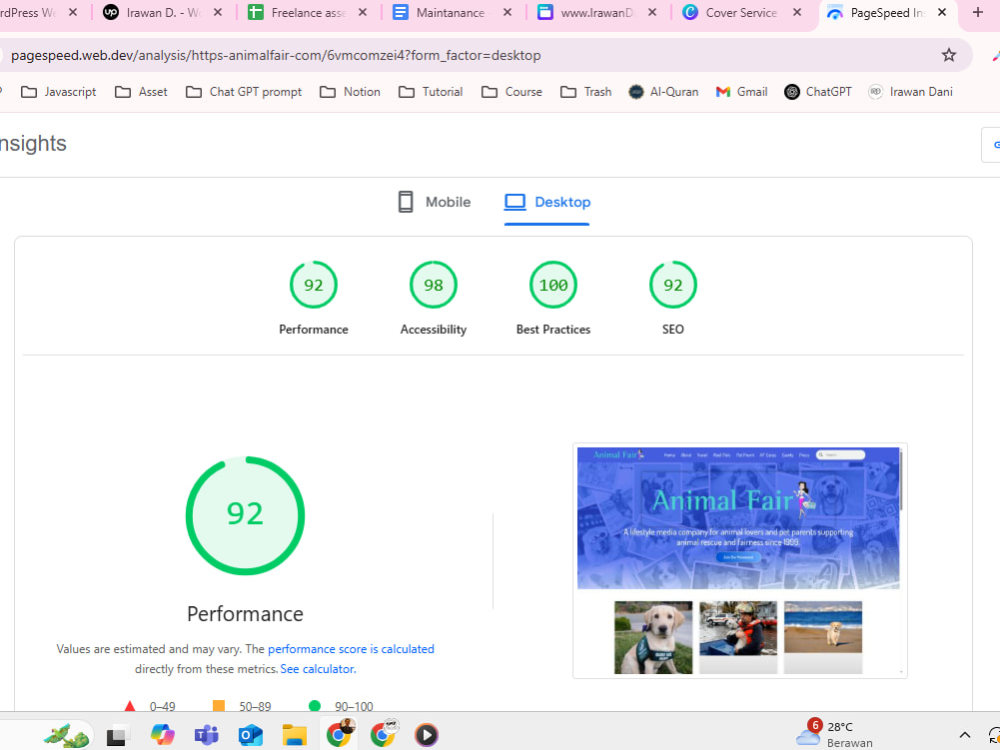Close the Maintanance document tab
This screenshot has width=1000, height=750.
coord(507,12)
